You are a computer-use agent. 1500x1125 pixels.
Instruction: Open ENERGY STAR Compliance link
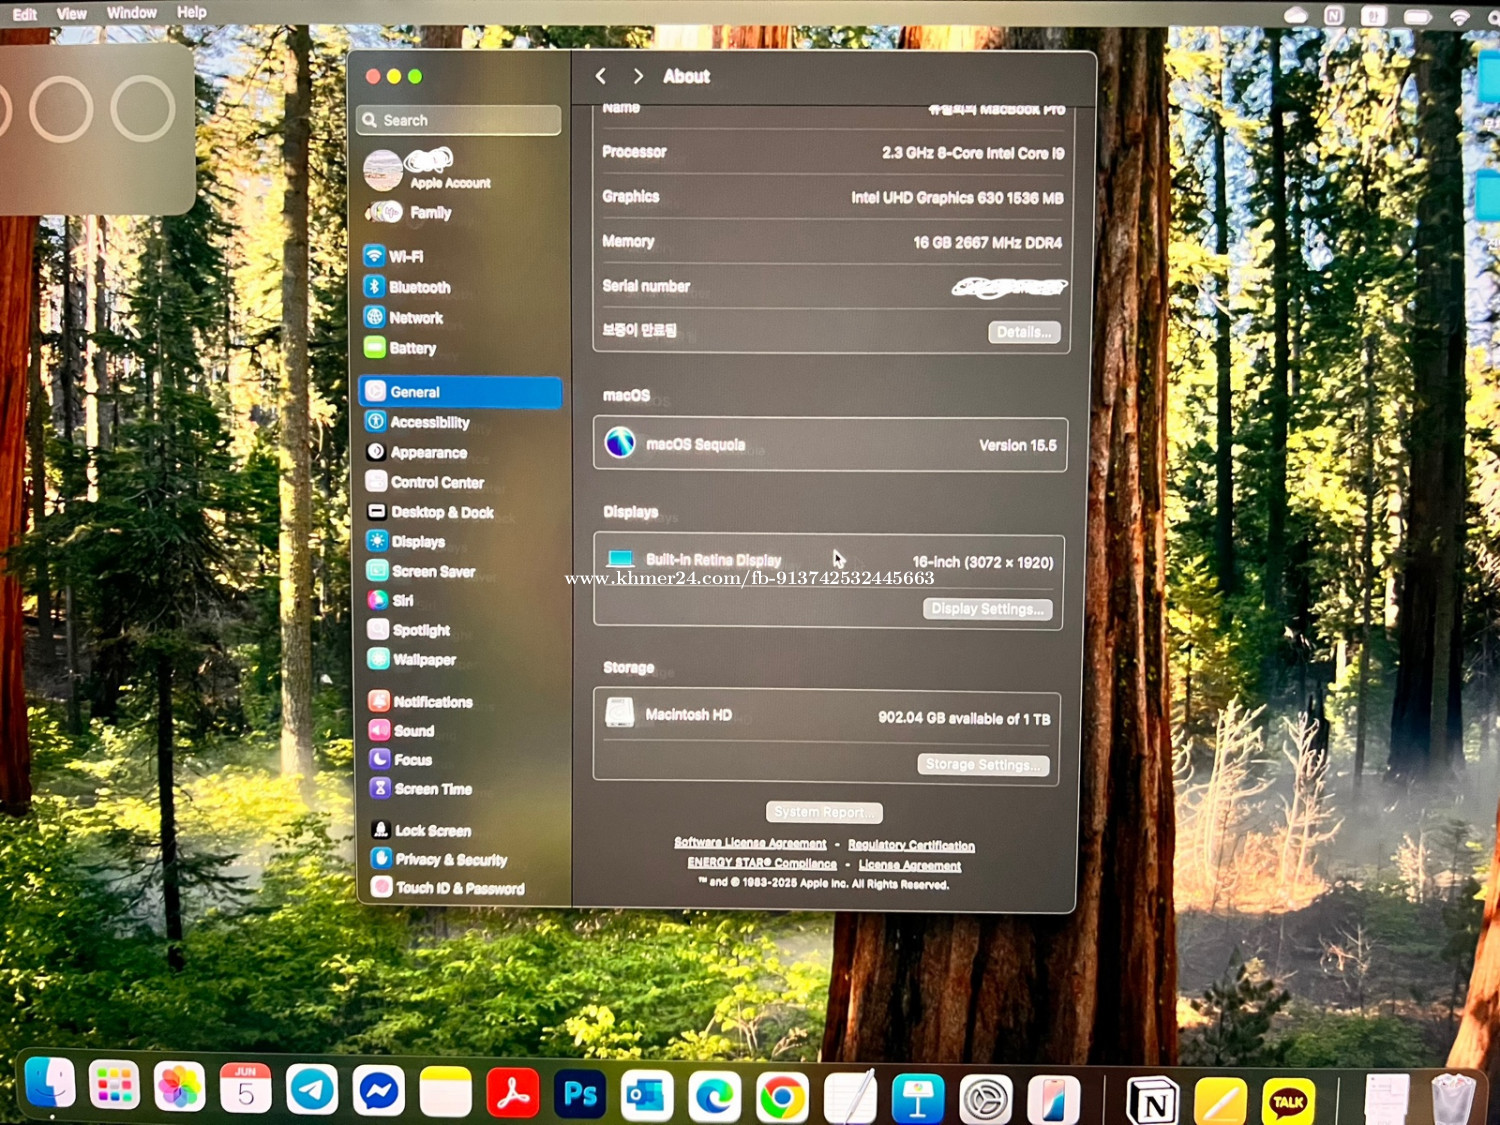point(762,863)
